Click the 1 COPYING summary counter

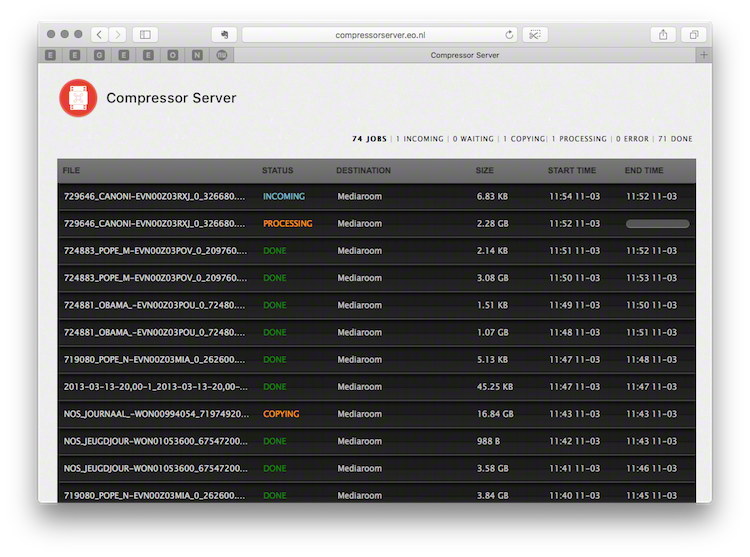coord(524,139)
